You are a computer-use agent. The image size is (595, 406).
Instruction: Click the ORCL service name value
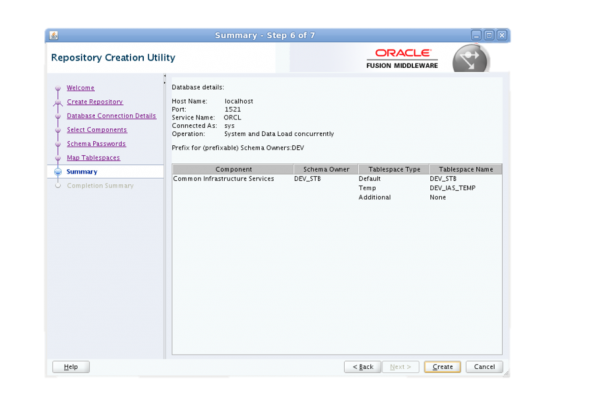tap(232, 118)
